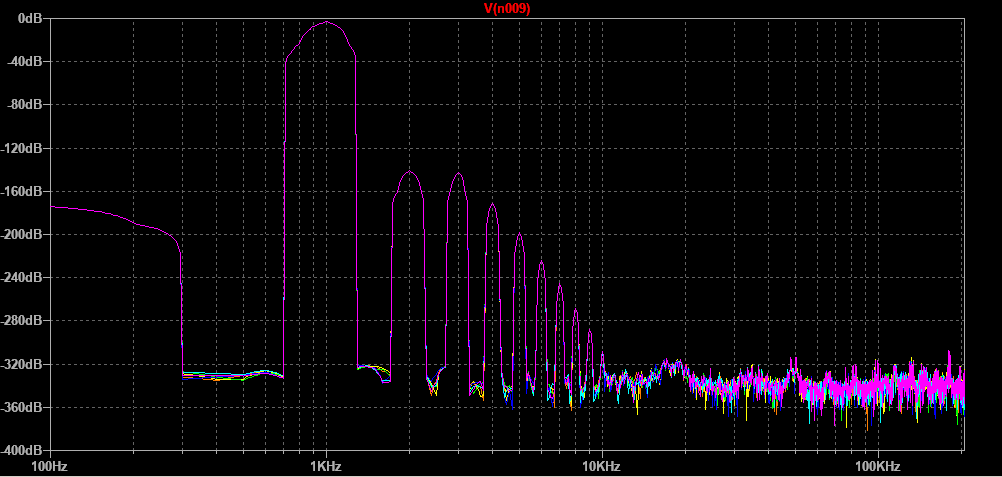
Task: Click the -200dB vertical axis label
Action: (x=23, y=235)
